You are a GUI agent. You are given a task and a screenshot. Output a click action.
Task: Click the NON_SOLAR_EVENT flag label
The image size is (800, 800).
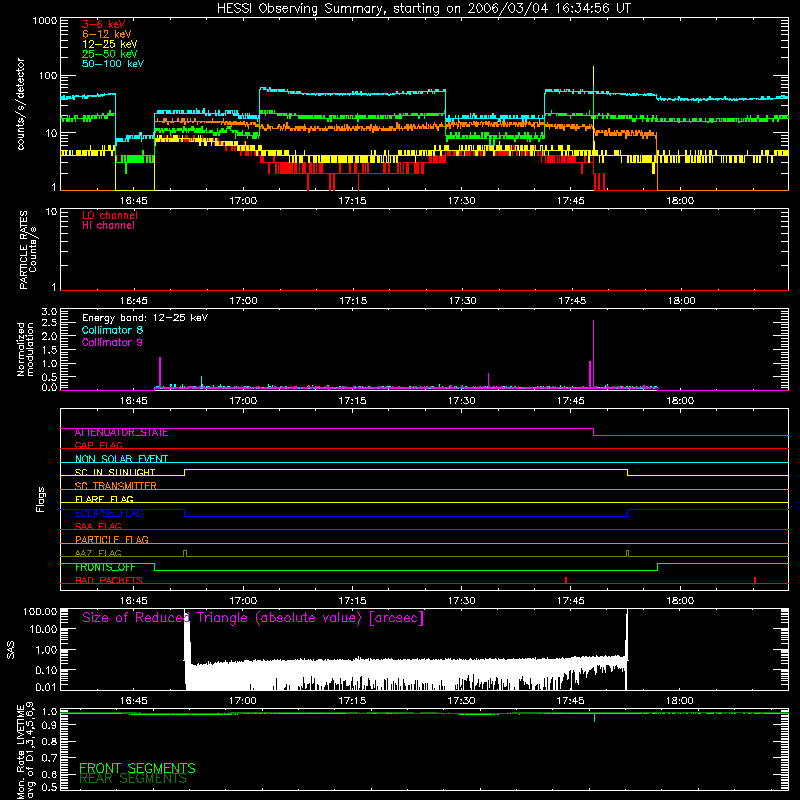pyautogui.click(x=121, y=459)
